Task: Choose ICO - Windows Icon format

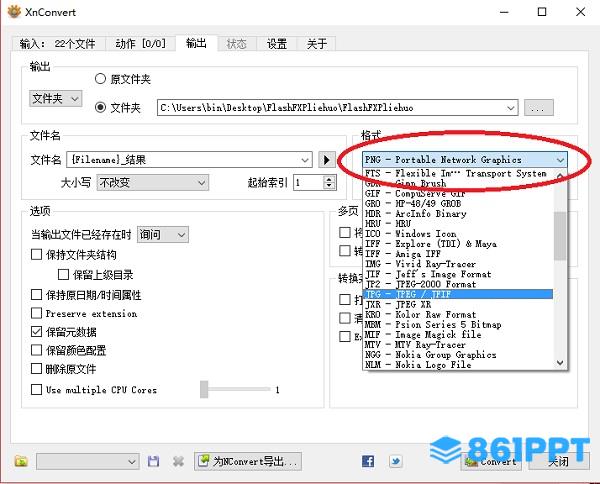Action: 458,233
